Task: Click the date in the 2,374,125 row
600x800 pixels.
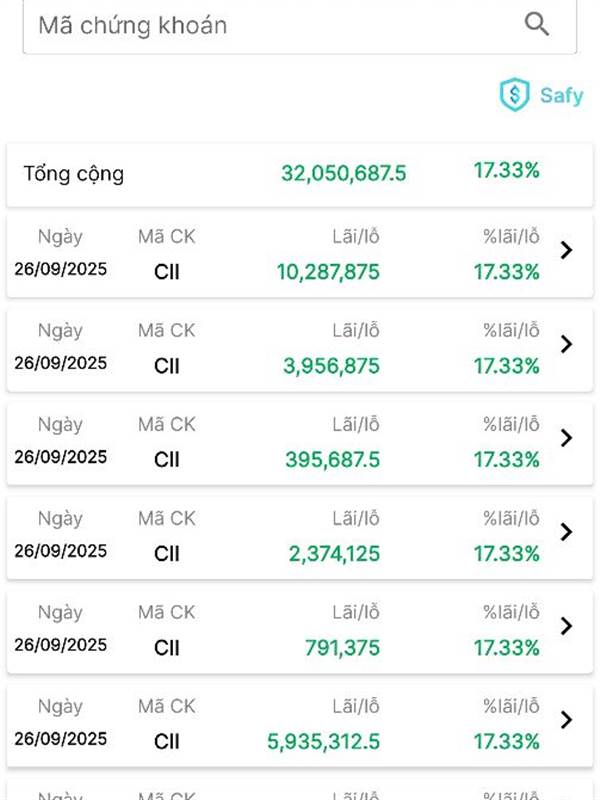Action: [60, 551]
